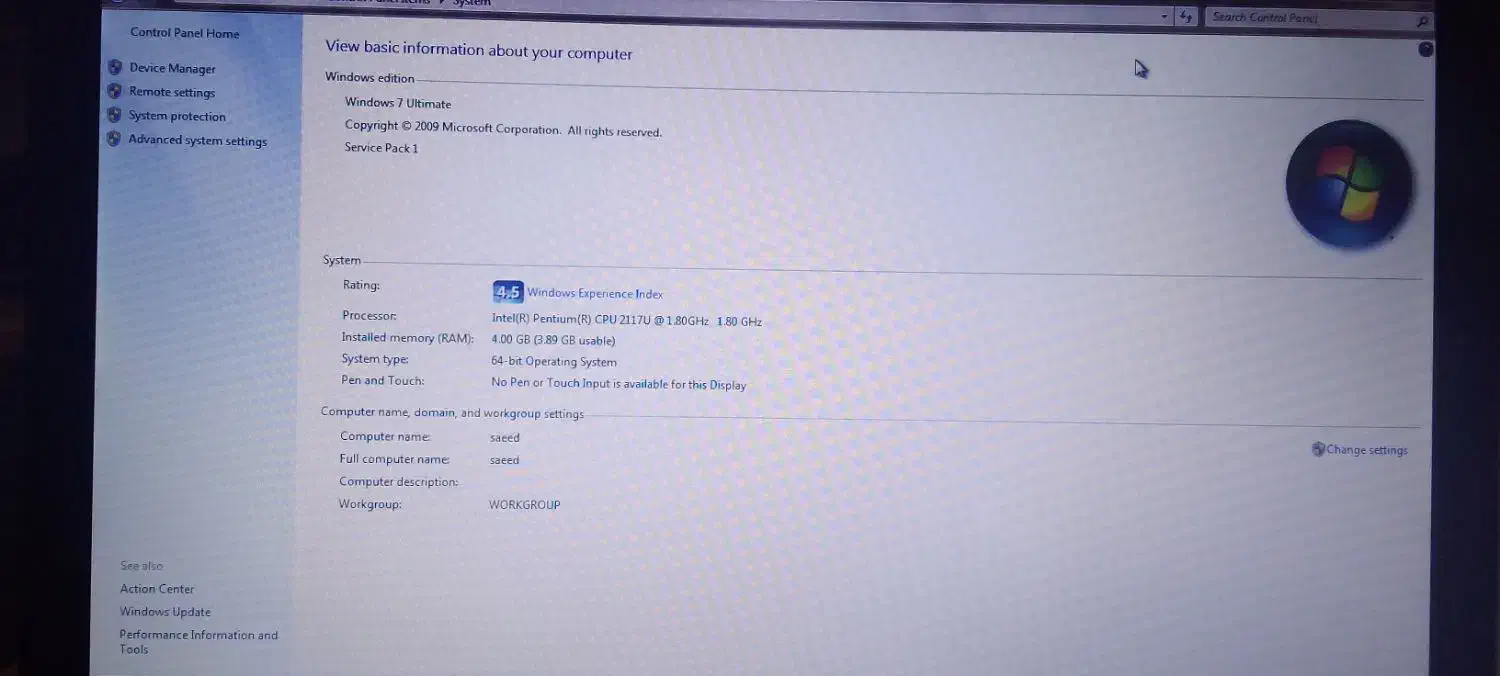Open Performance Information and Tools link
Screen dimensions: 1500x676
(x=198, y=642)
